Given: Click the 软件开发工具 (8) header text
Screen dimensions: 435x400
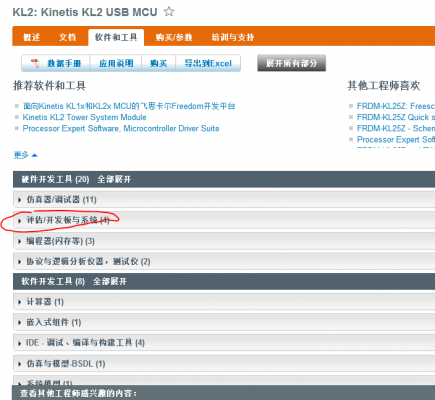Looking at the screenshot, I should 53,281.
